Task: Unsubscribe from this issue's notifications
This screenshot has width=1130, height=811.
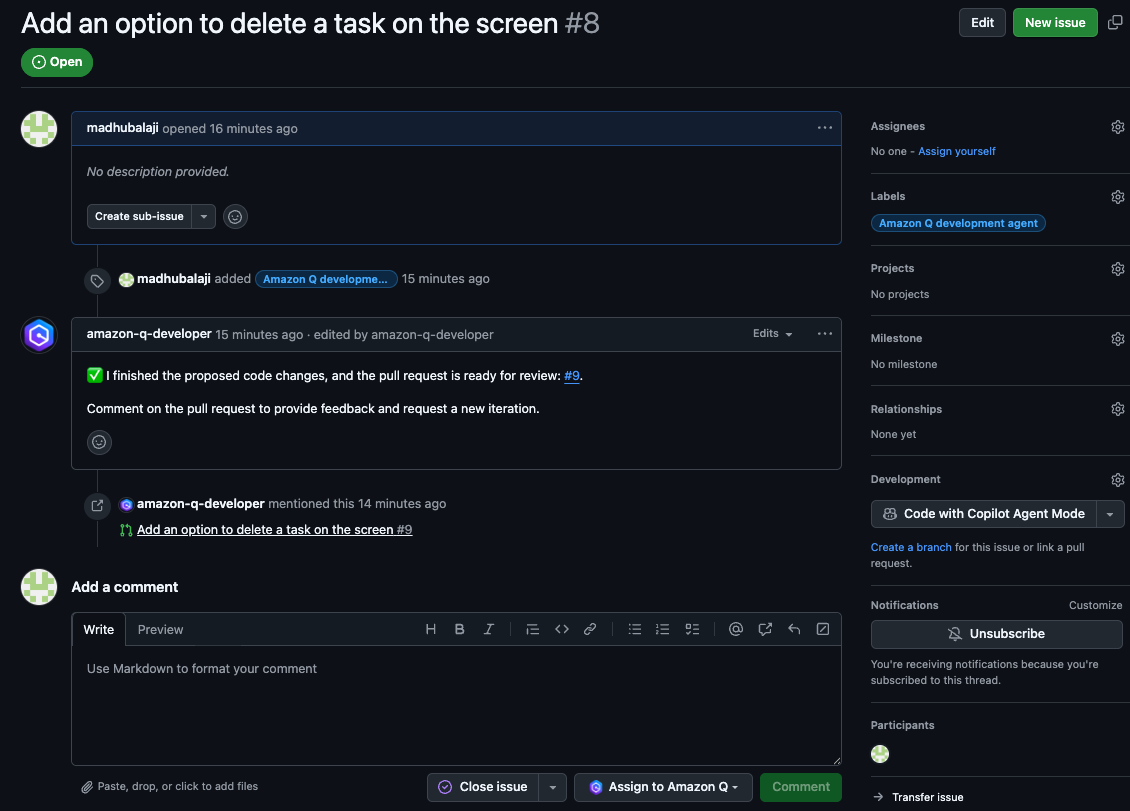Action: 996,634
